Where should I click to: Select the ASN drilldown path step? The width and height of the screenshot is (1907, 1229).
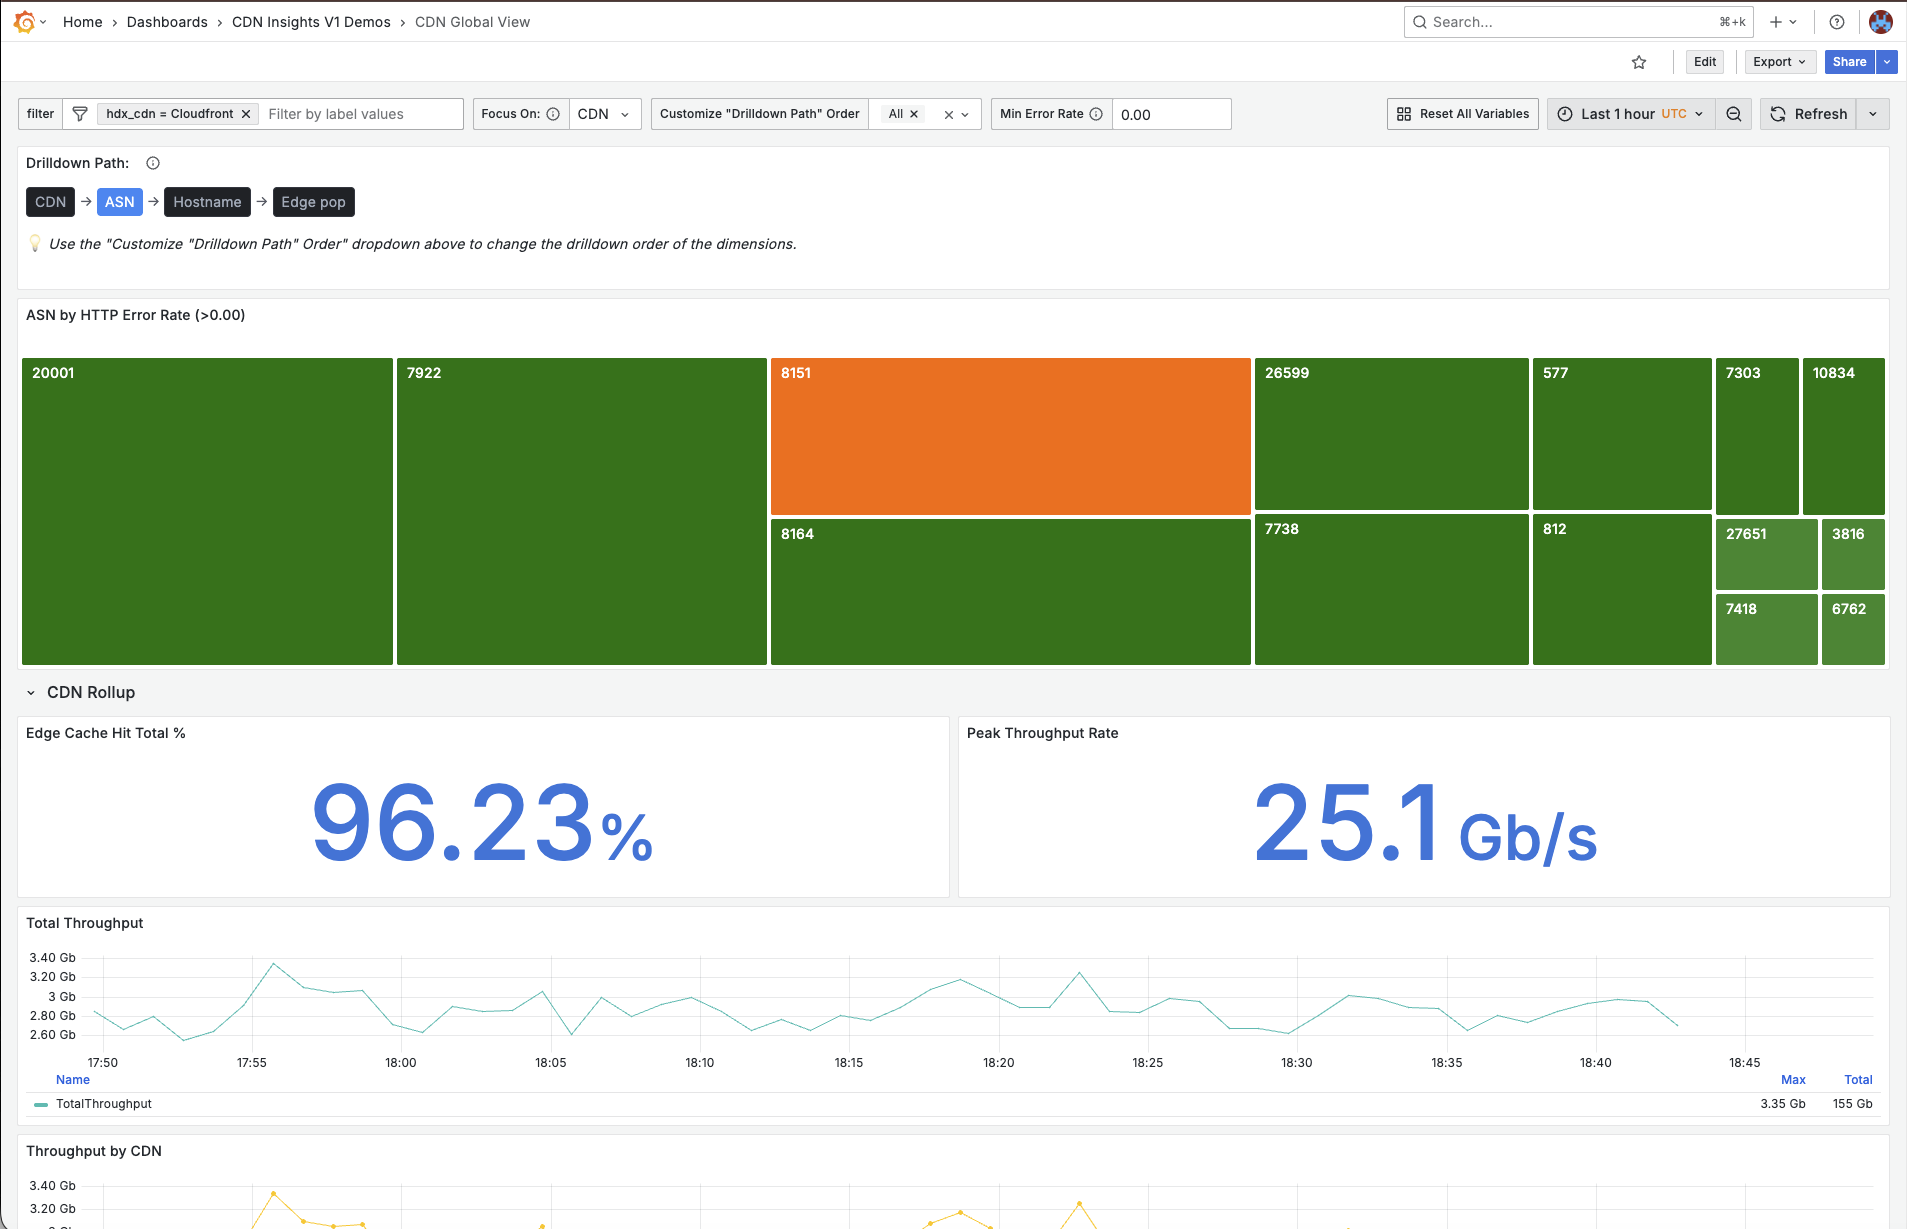(x=119, y=202)
